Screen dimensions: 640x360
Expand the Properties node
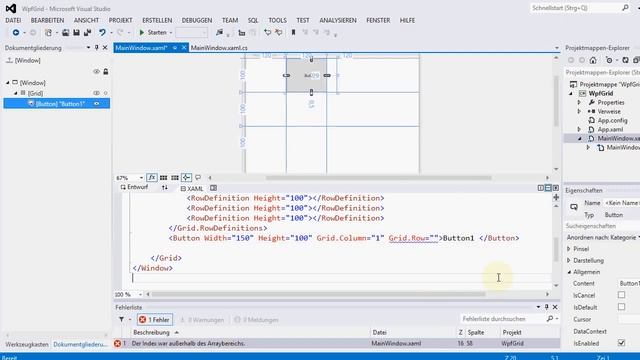[x=579, y=102]
